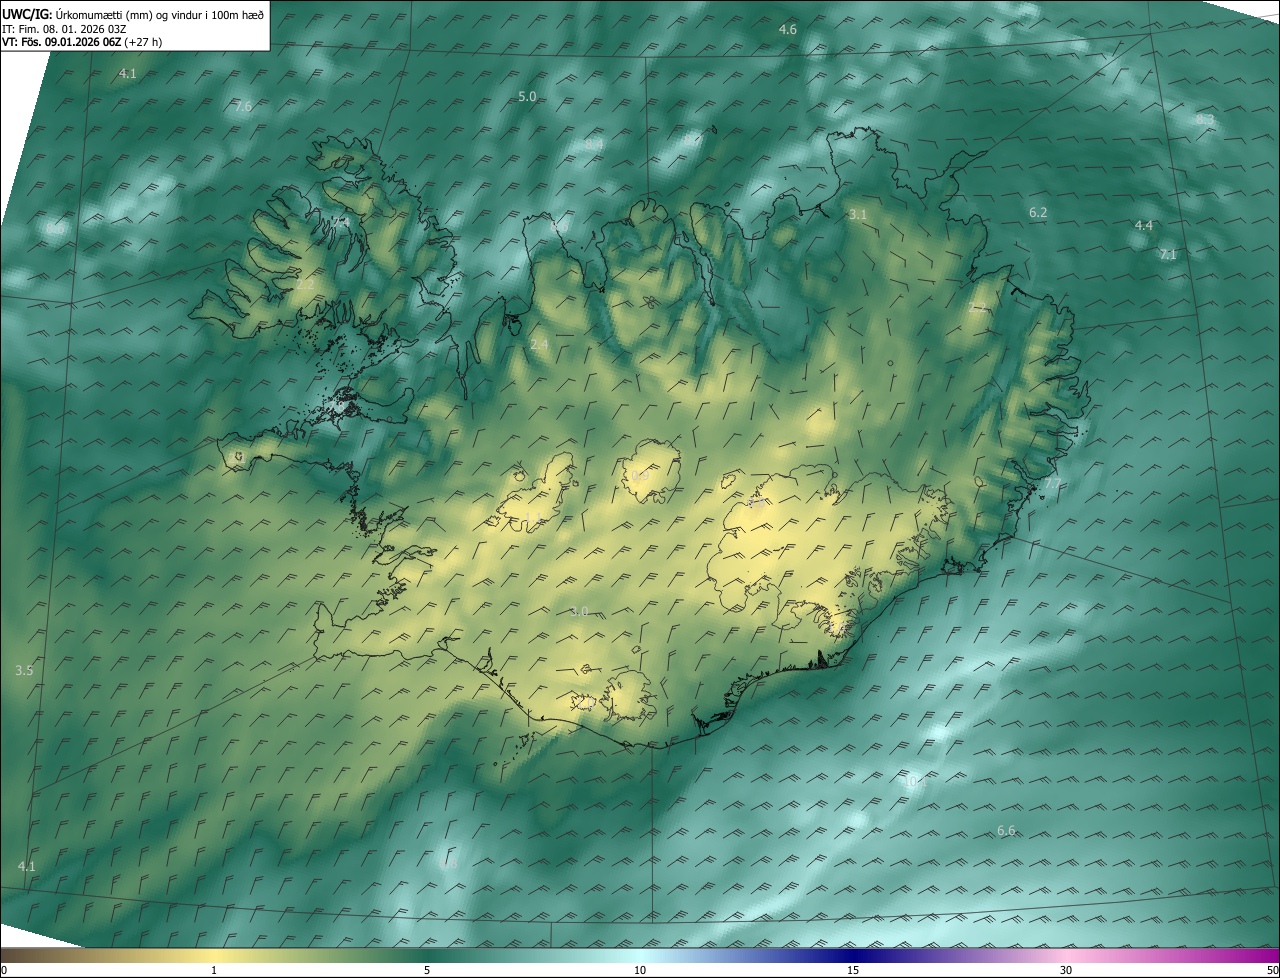
Task: Click the valid time line "VT: Fös. 09.01.2026 06Z"
Action: tap(62, 42)
